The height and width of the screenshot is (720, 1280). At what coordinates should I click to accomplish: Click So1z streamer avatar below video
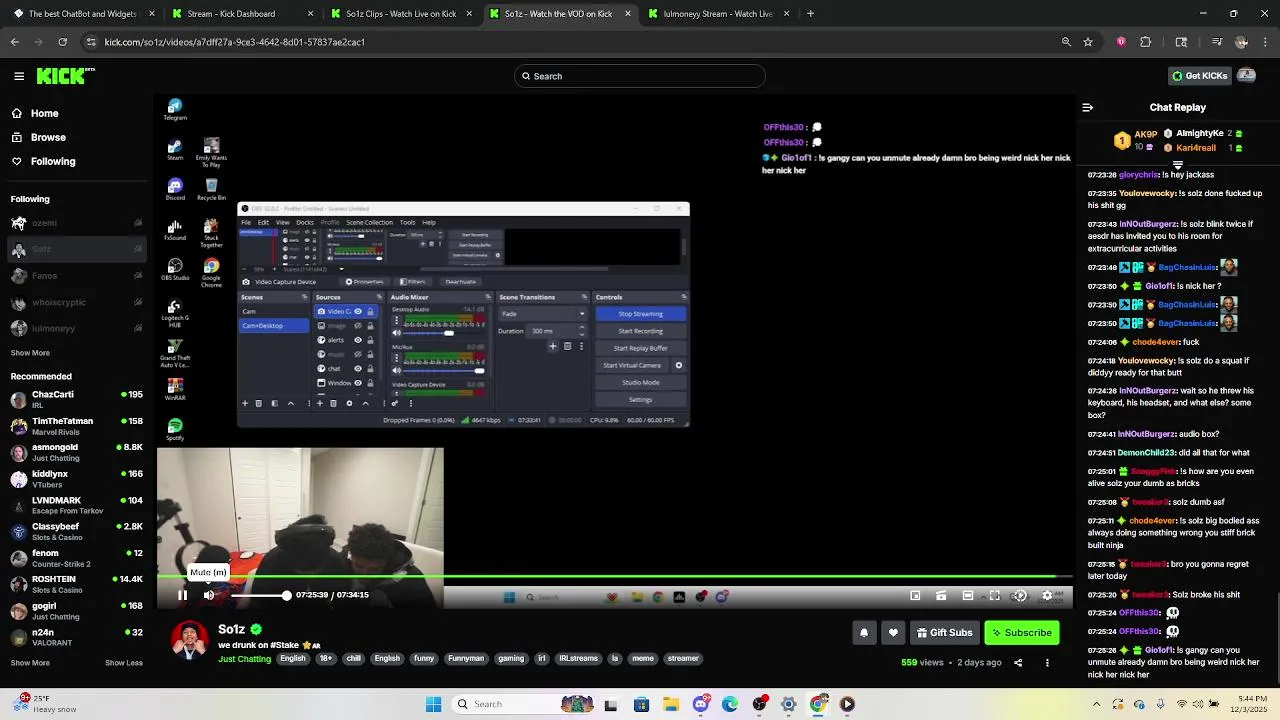pyautogui.click(x=190, y=640)
